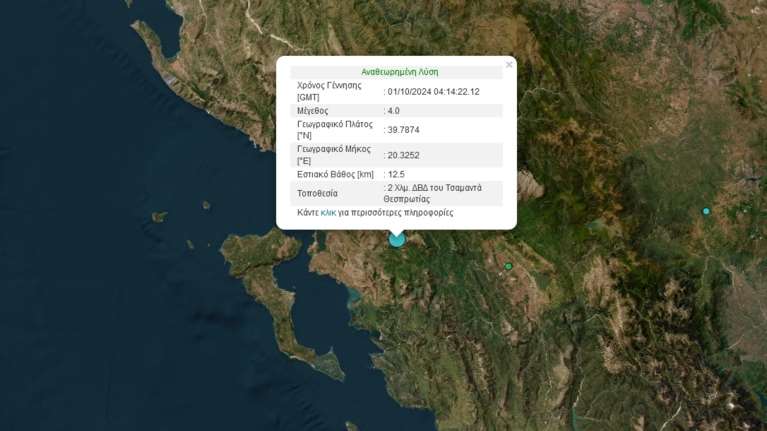Click the 'Αναθεωρημένη Λύση' popup heading

coord(399,72)
